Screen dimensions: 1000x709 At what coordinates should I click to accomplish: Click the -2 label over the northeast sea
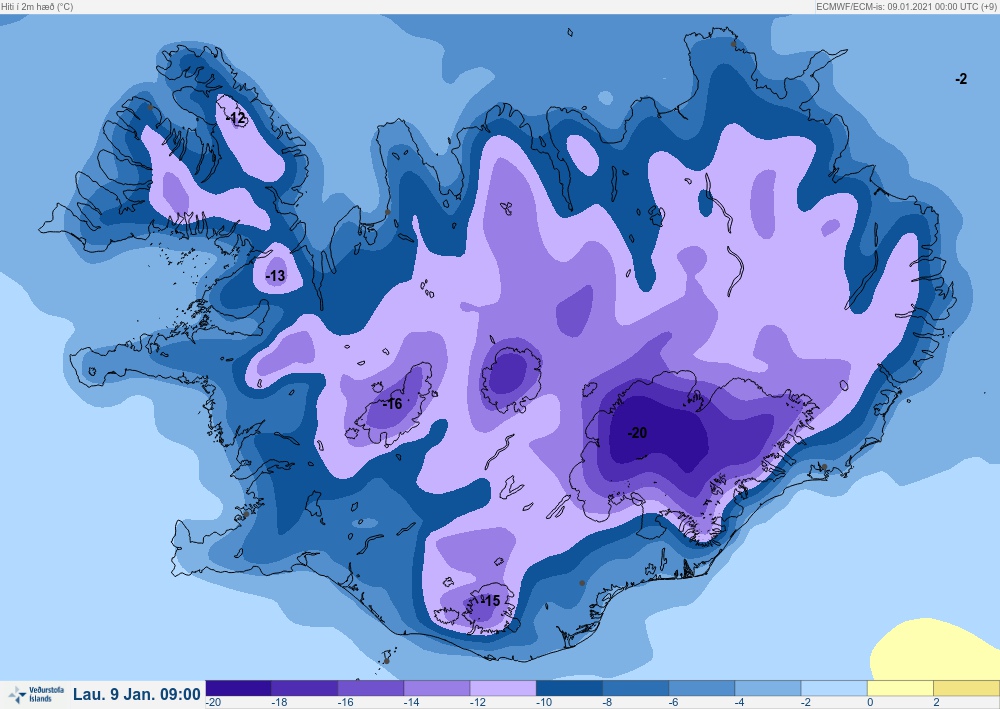coord(961,78)
